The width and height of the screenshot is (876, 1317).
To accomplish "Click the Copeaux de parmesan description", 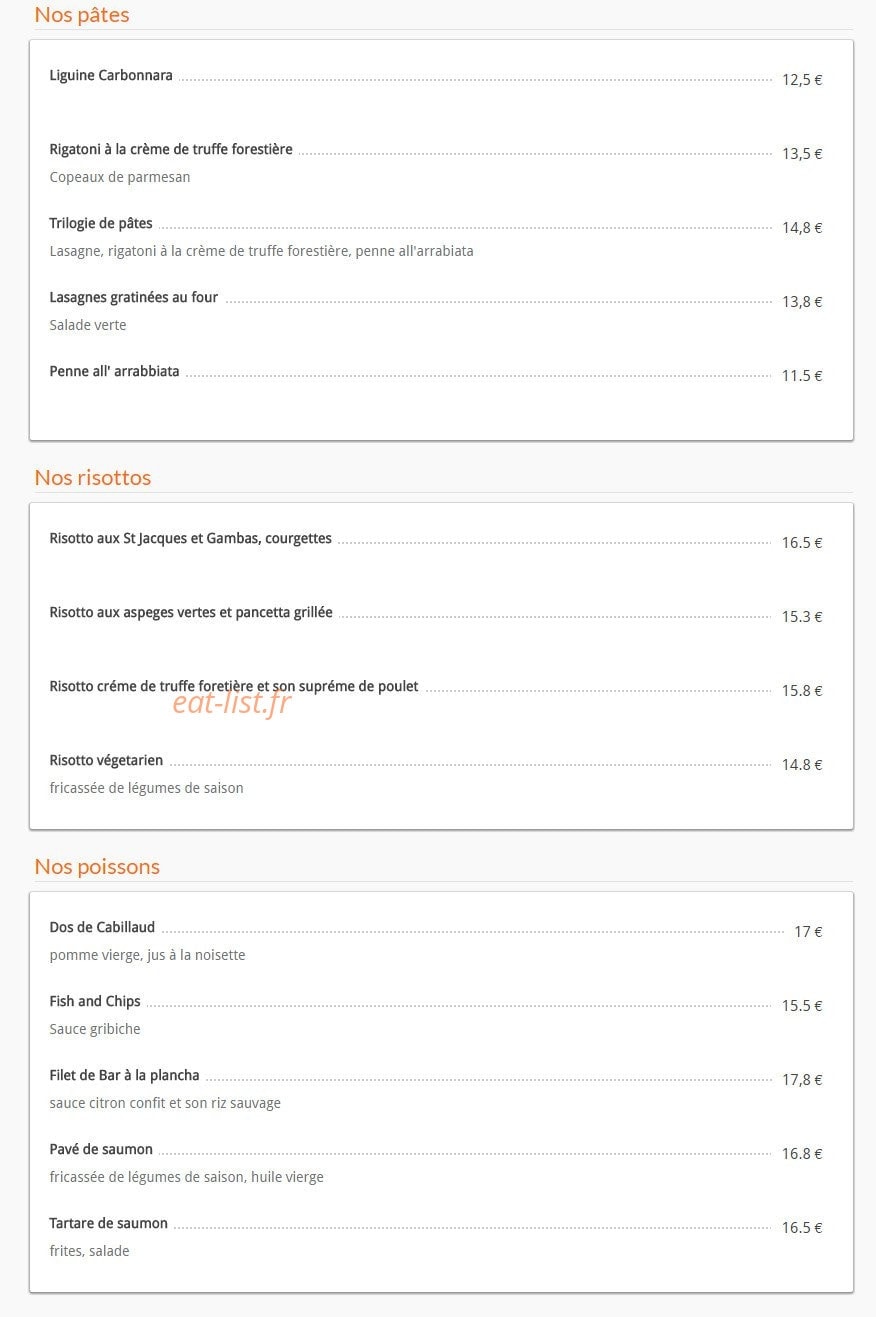I will point(120,177).
